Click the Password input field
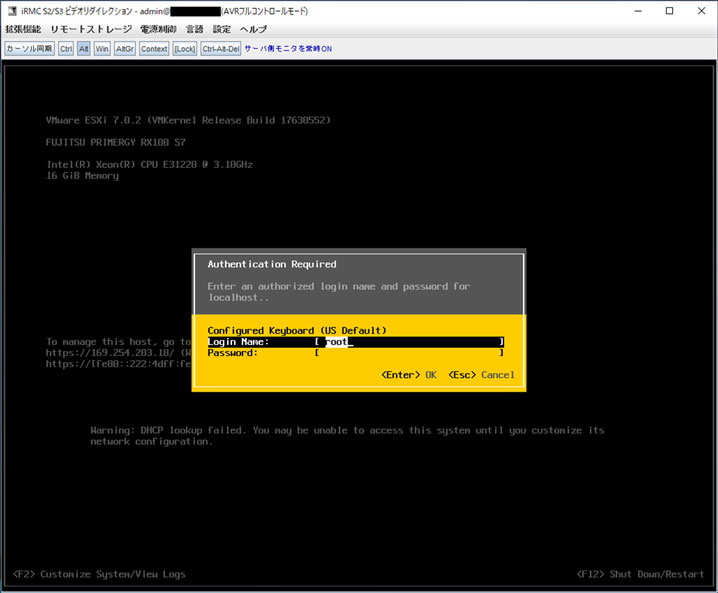The width and height of the screenshot is (718, 593). (x=409, y=353)
